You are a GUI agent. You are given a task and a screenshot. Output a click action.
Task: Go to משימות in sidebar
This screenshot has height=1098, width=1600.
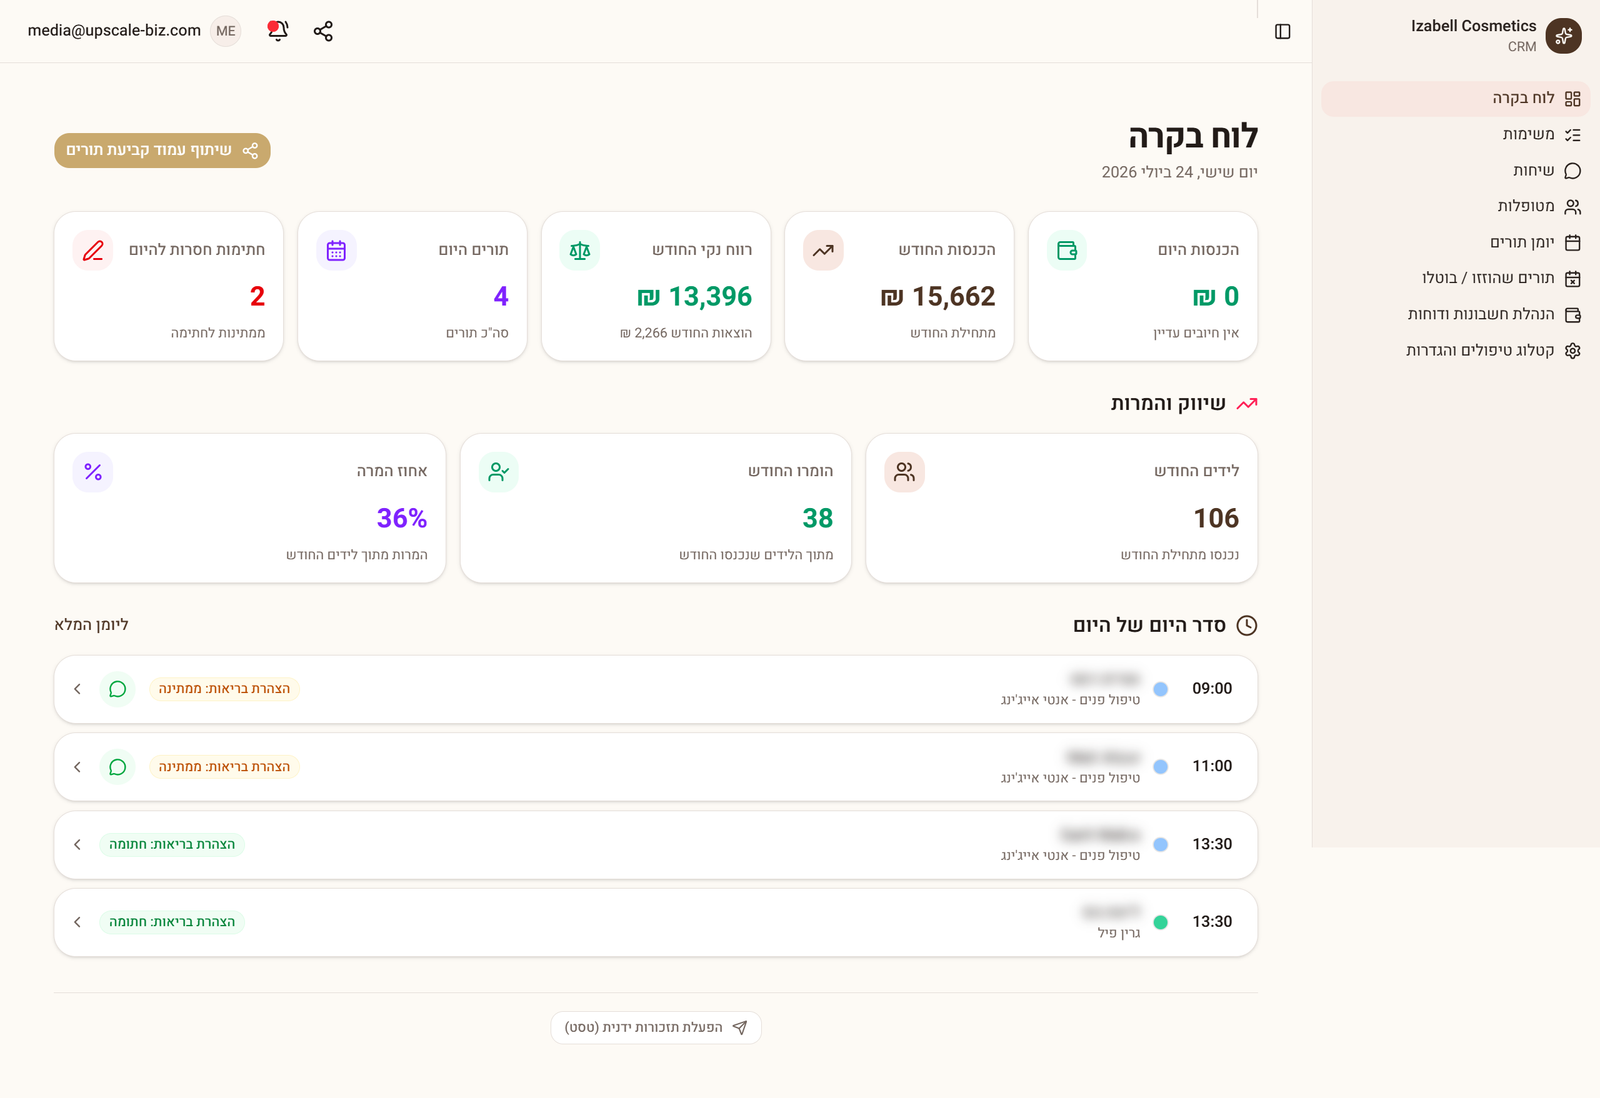(x=1455, y=134)
